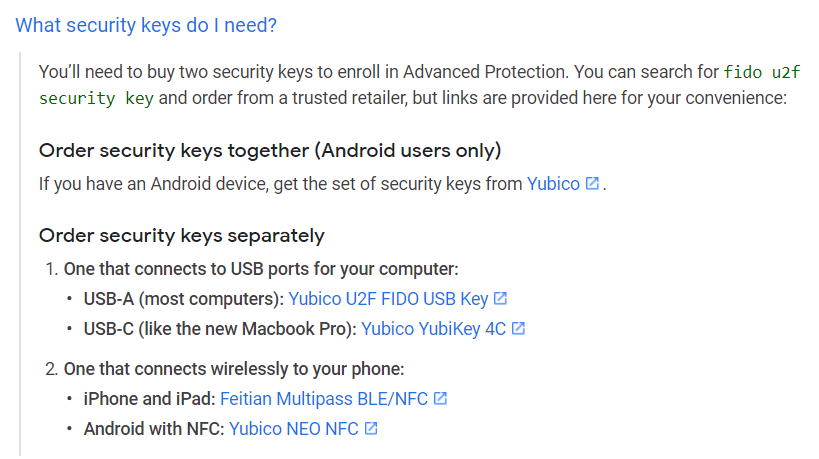Click external-link icon after Yubico U2F FIDO USB Key

(500, 298)
